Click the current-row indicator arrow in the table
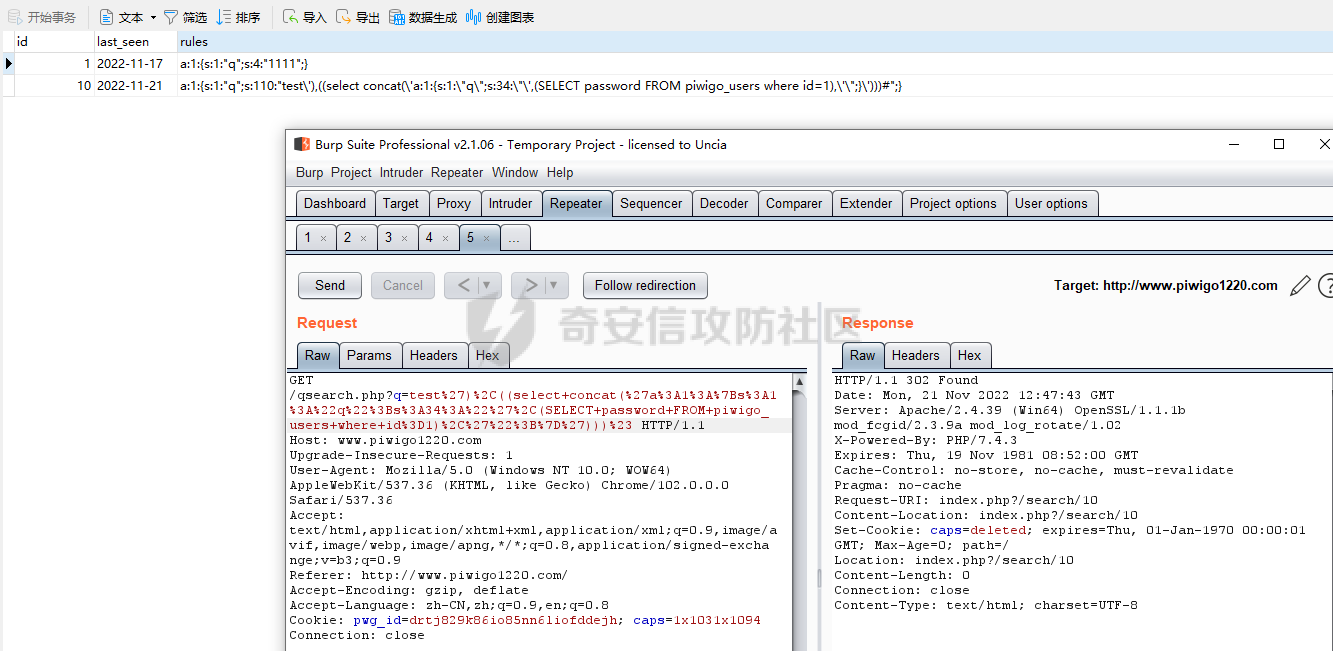The height and width of the screenshot is (651, 1333). [x=8, y=64]
